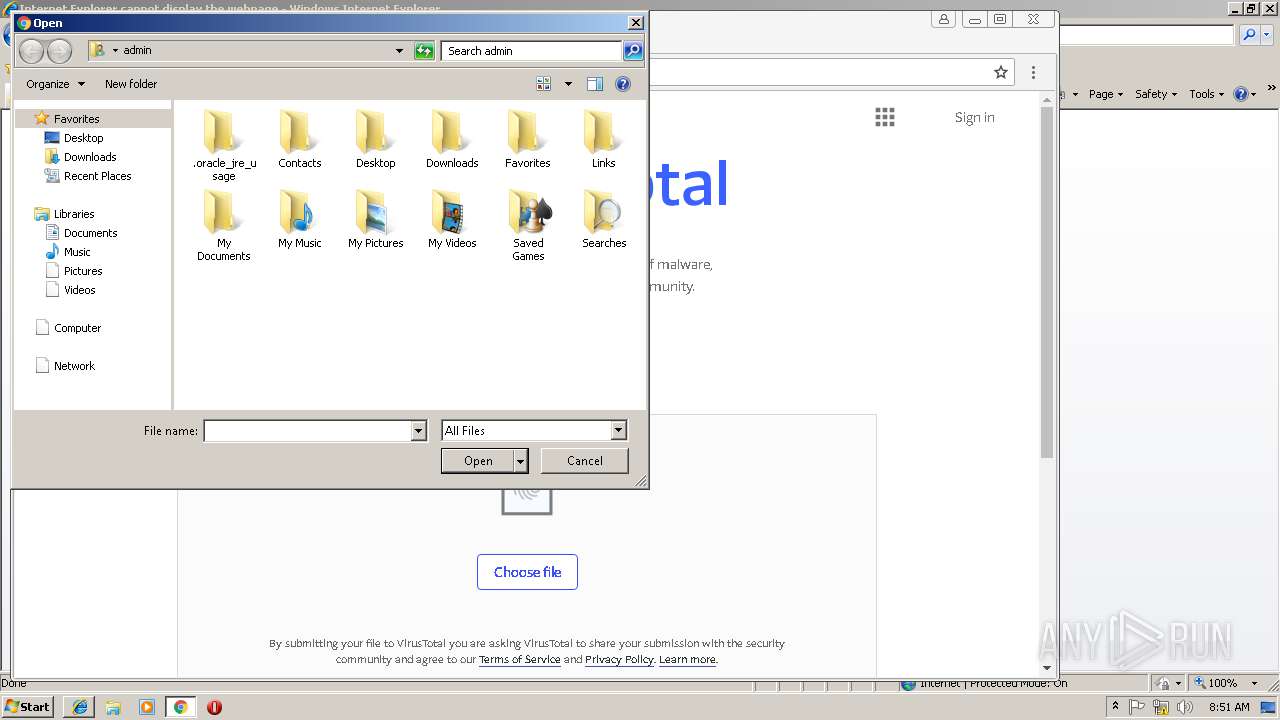Click Windows Explorer taskbar icon
The image size is (1280, 720).
(x=113, y=707)
